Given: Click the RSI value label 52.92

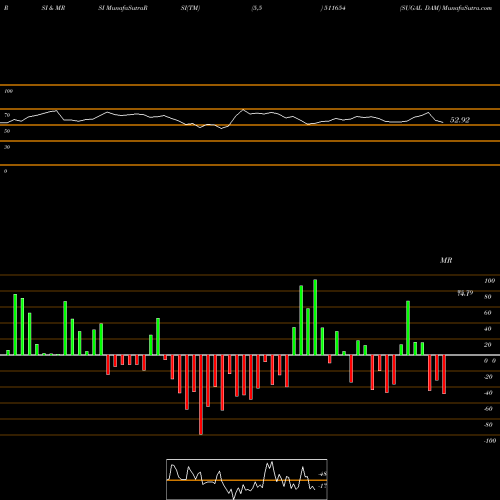Looking at the screenshot, I should click(x=460, y=120).
